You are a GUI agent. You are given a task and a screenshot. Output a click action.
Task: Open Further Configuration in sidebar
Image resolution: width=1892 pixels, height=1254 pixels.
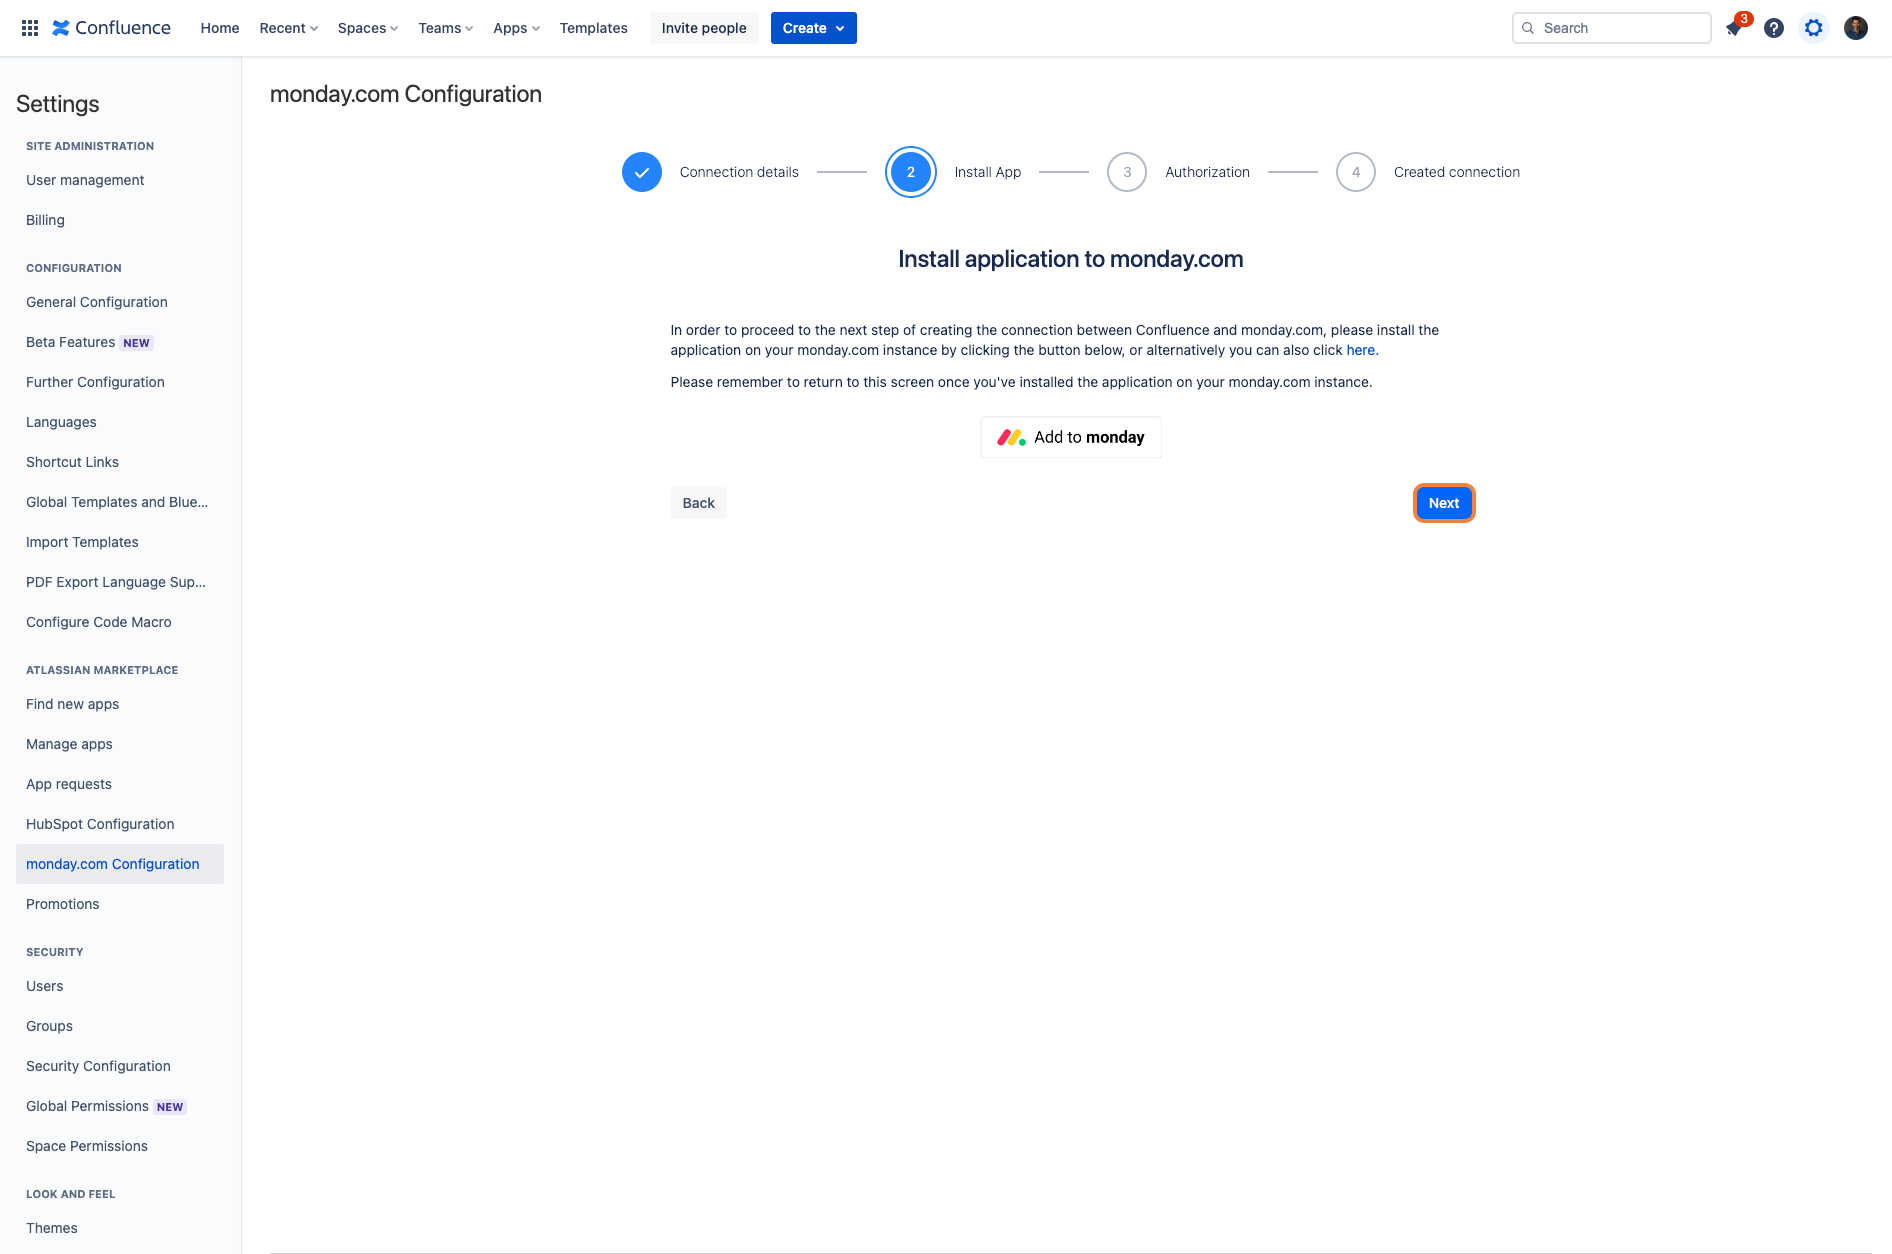(120, 382)
